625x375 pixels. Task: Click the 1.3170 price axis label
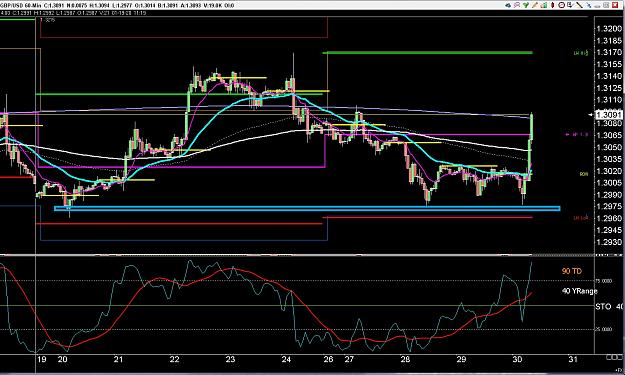point(609,52)
